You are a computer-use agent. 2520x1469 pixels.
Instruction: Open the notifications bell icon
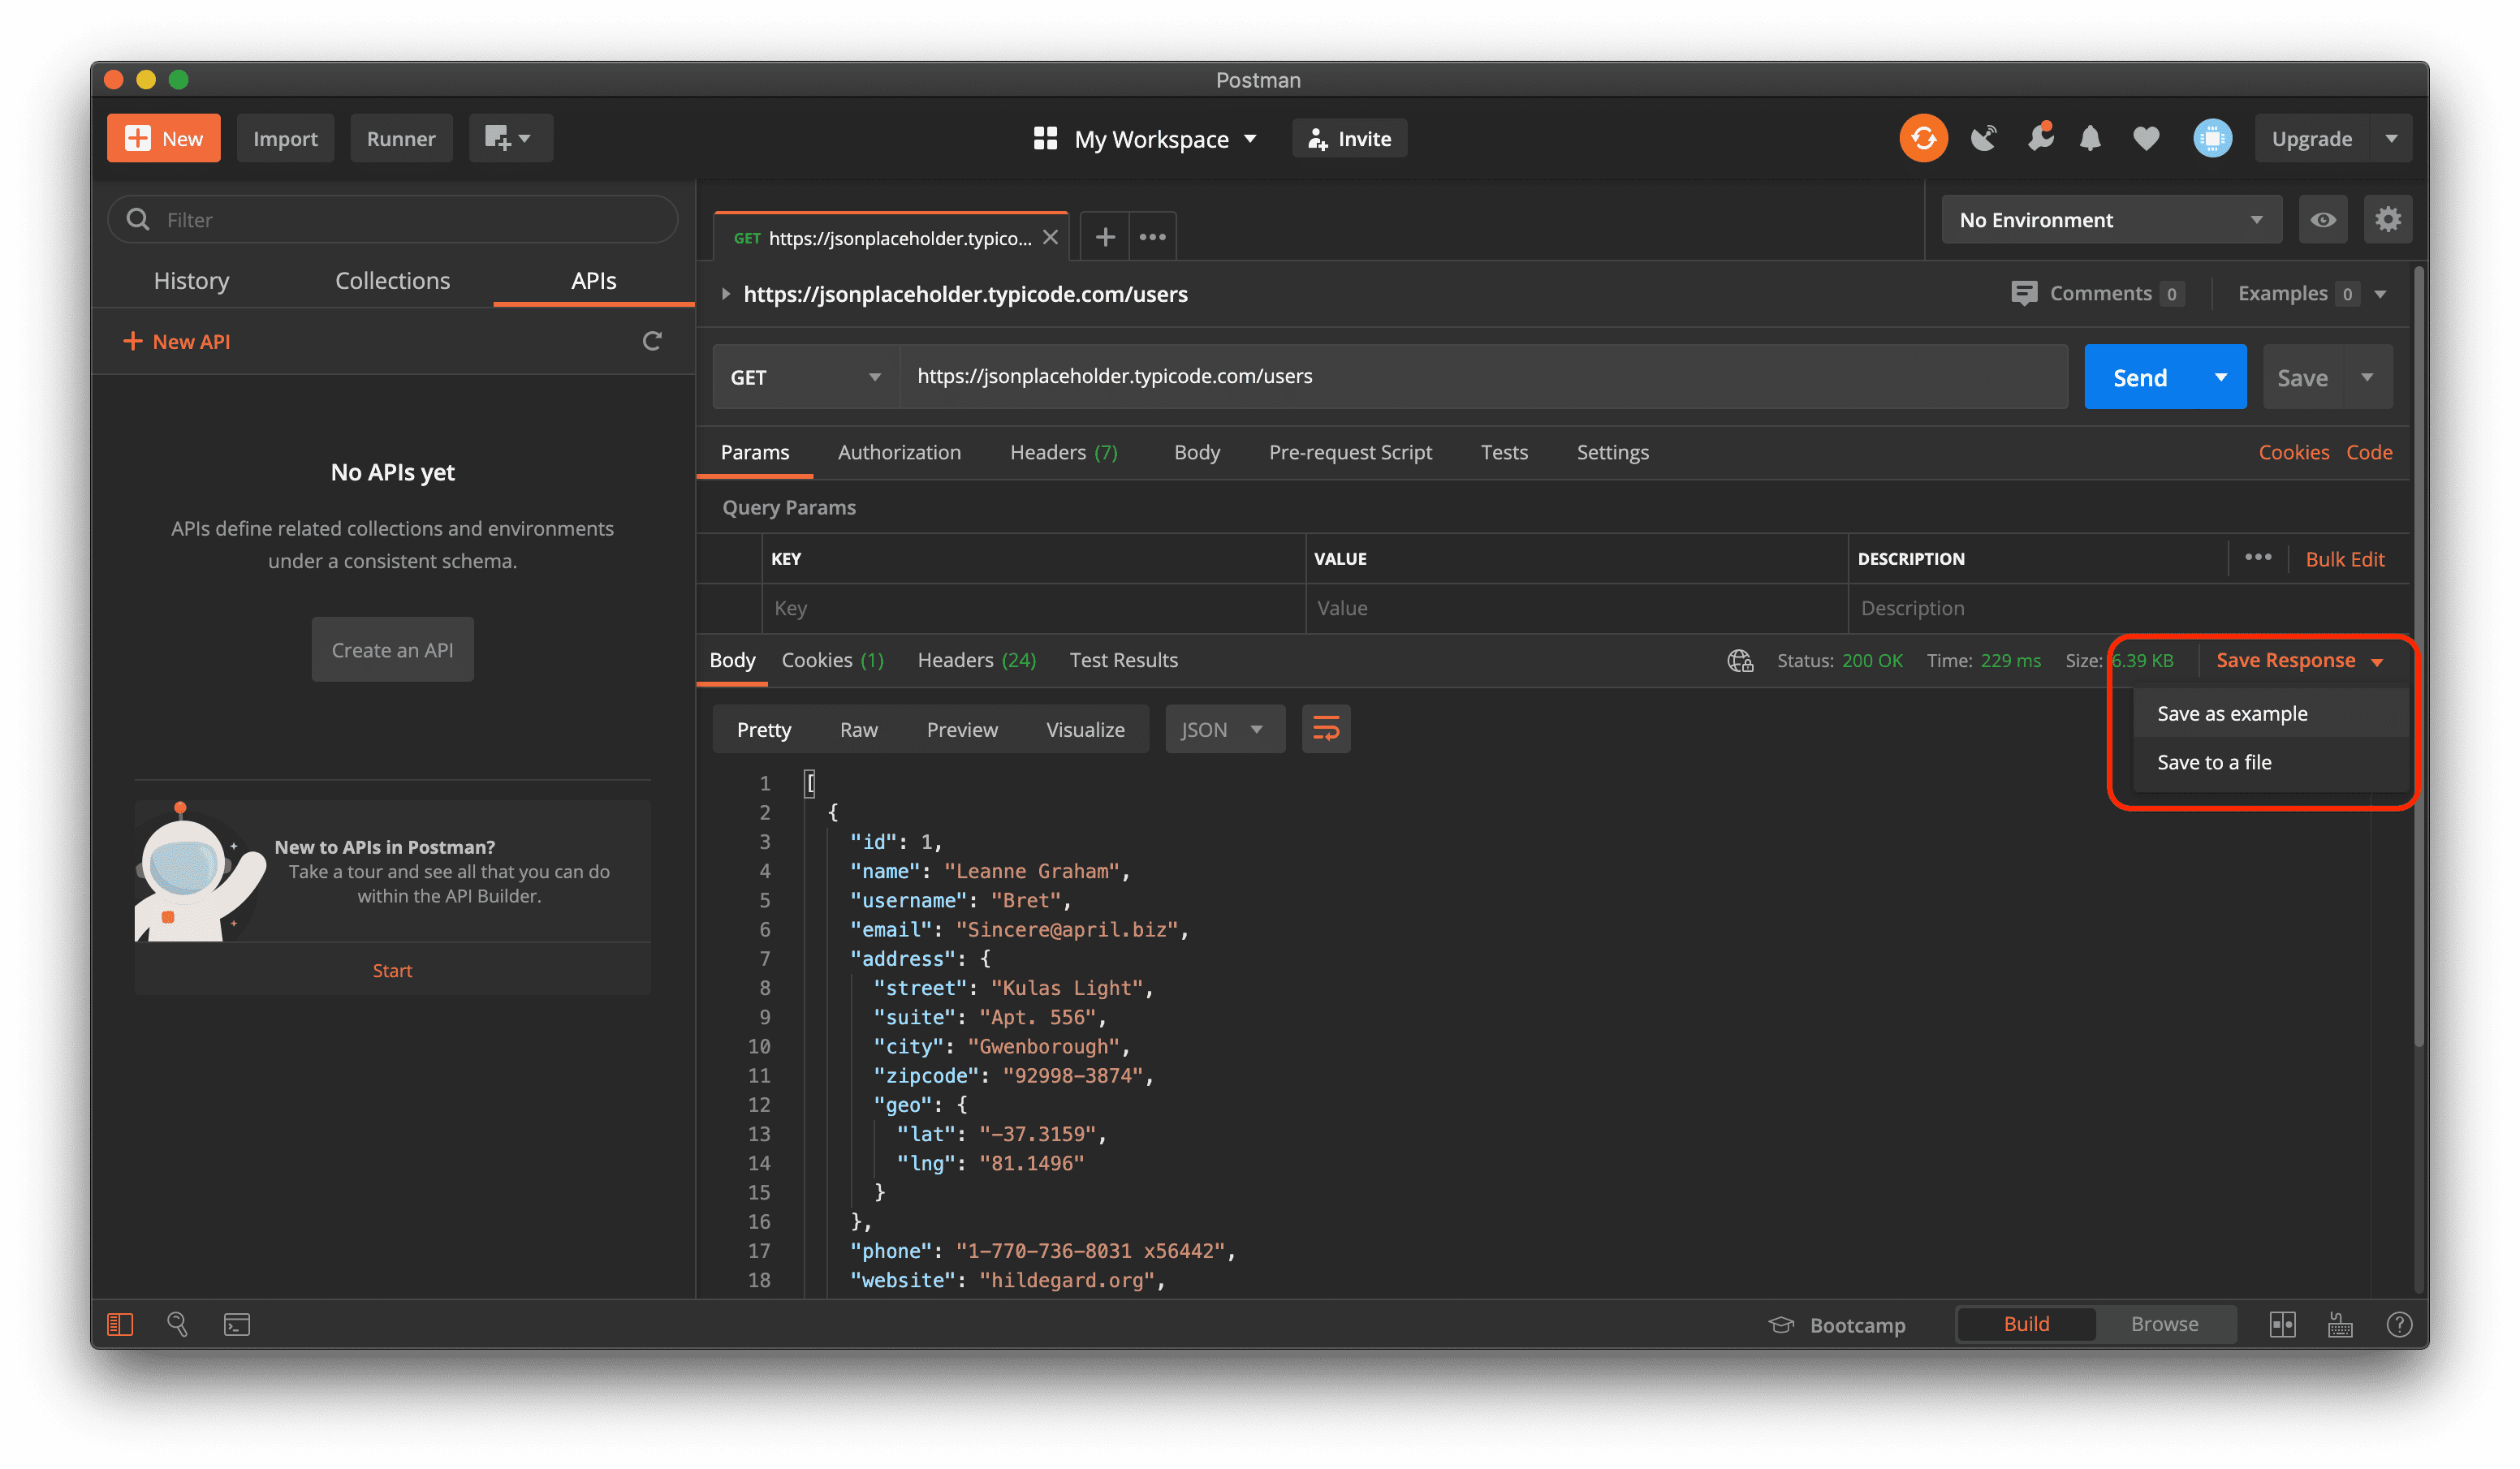2090,139
